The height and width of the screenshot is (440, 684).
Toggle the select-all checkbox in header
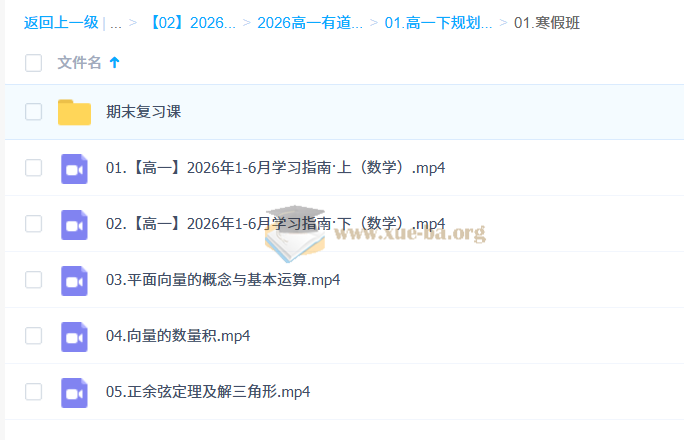pyautogui.click(x=33, y=63)
